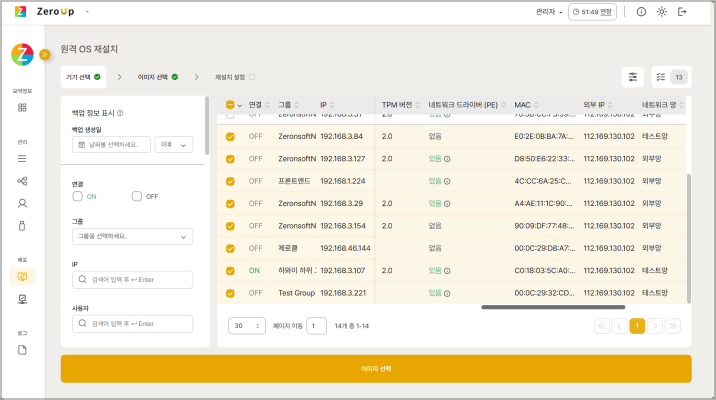
Task: Click the selected items checklist icon
Action: coord(659,76)
